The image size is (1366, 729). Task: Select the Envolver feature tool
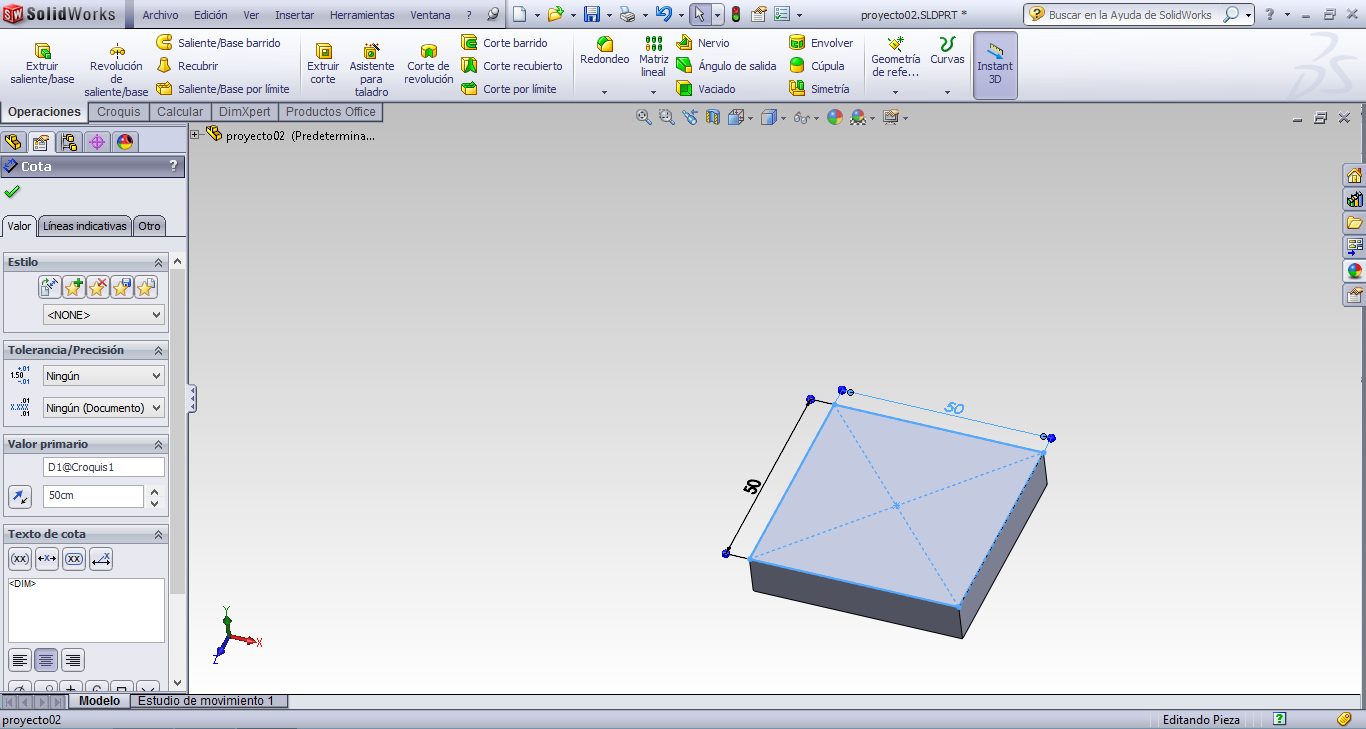tap(822, 42)
